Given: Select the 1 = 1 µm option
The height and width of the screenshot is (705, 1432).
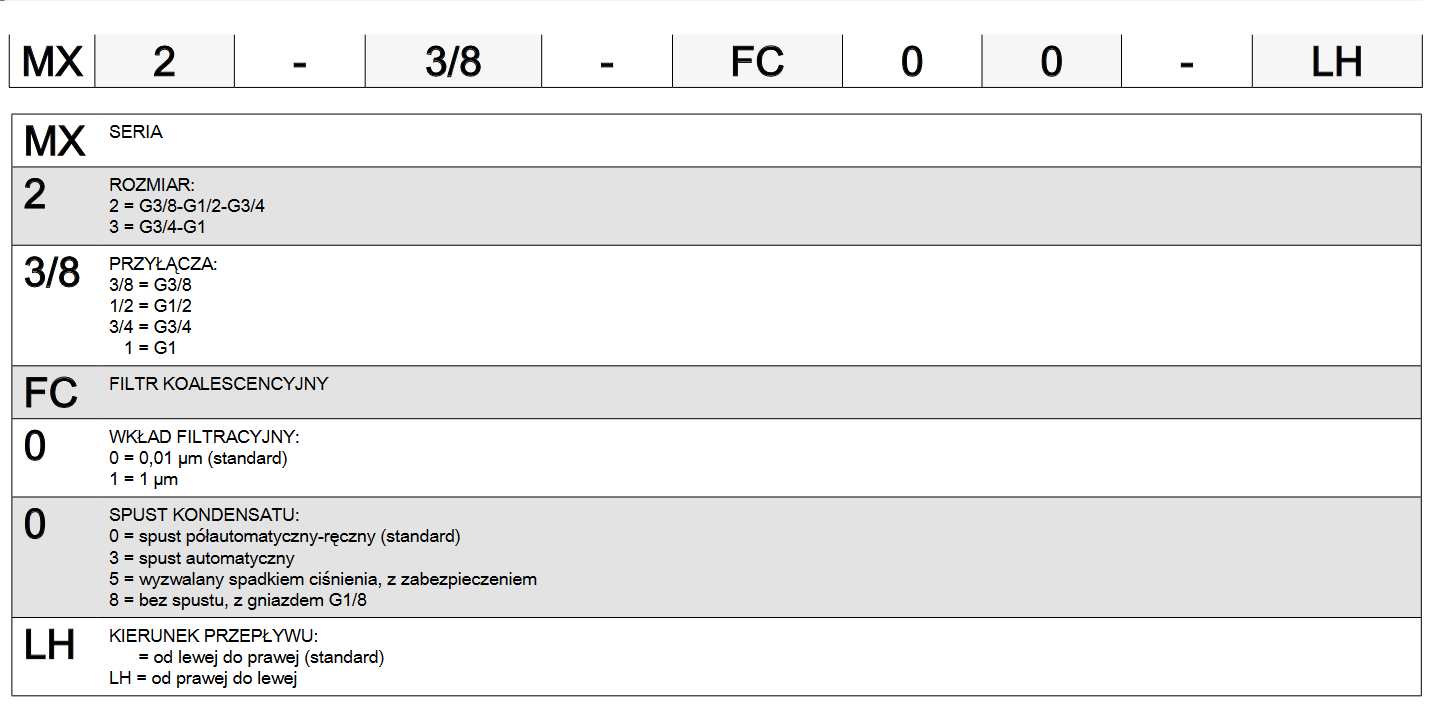Looking at the screenshot, I should coord(143,479).
